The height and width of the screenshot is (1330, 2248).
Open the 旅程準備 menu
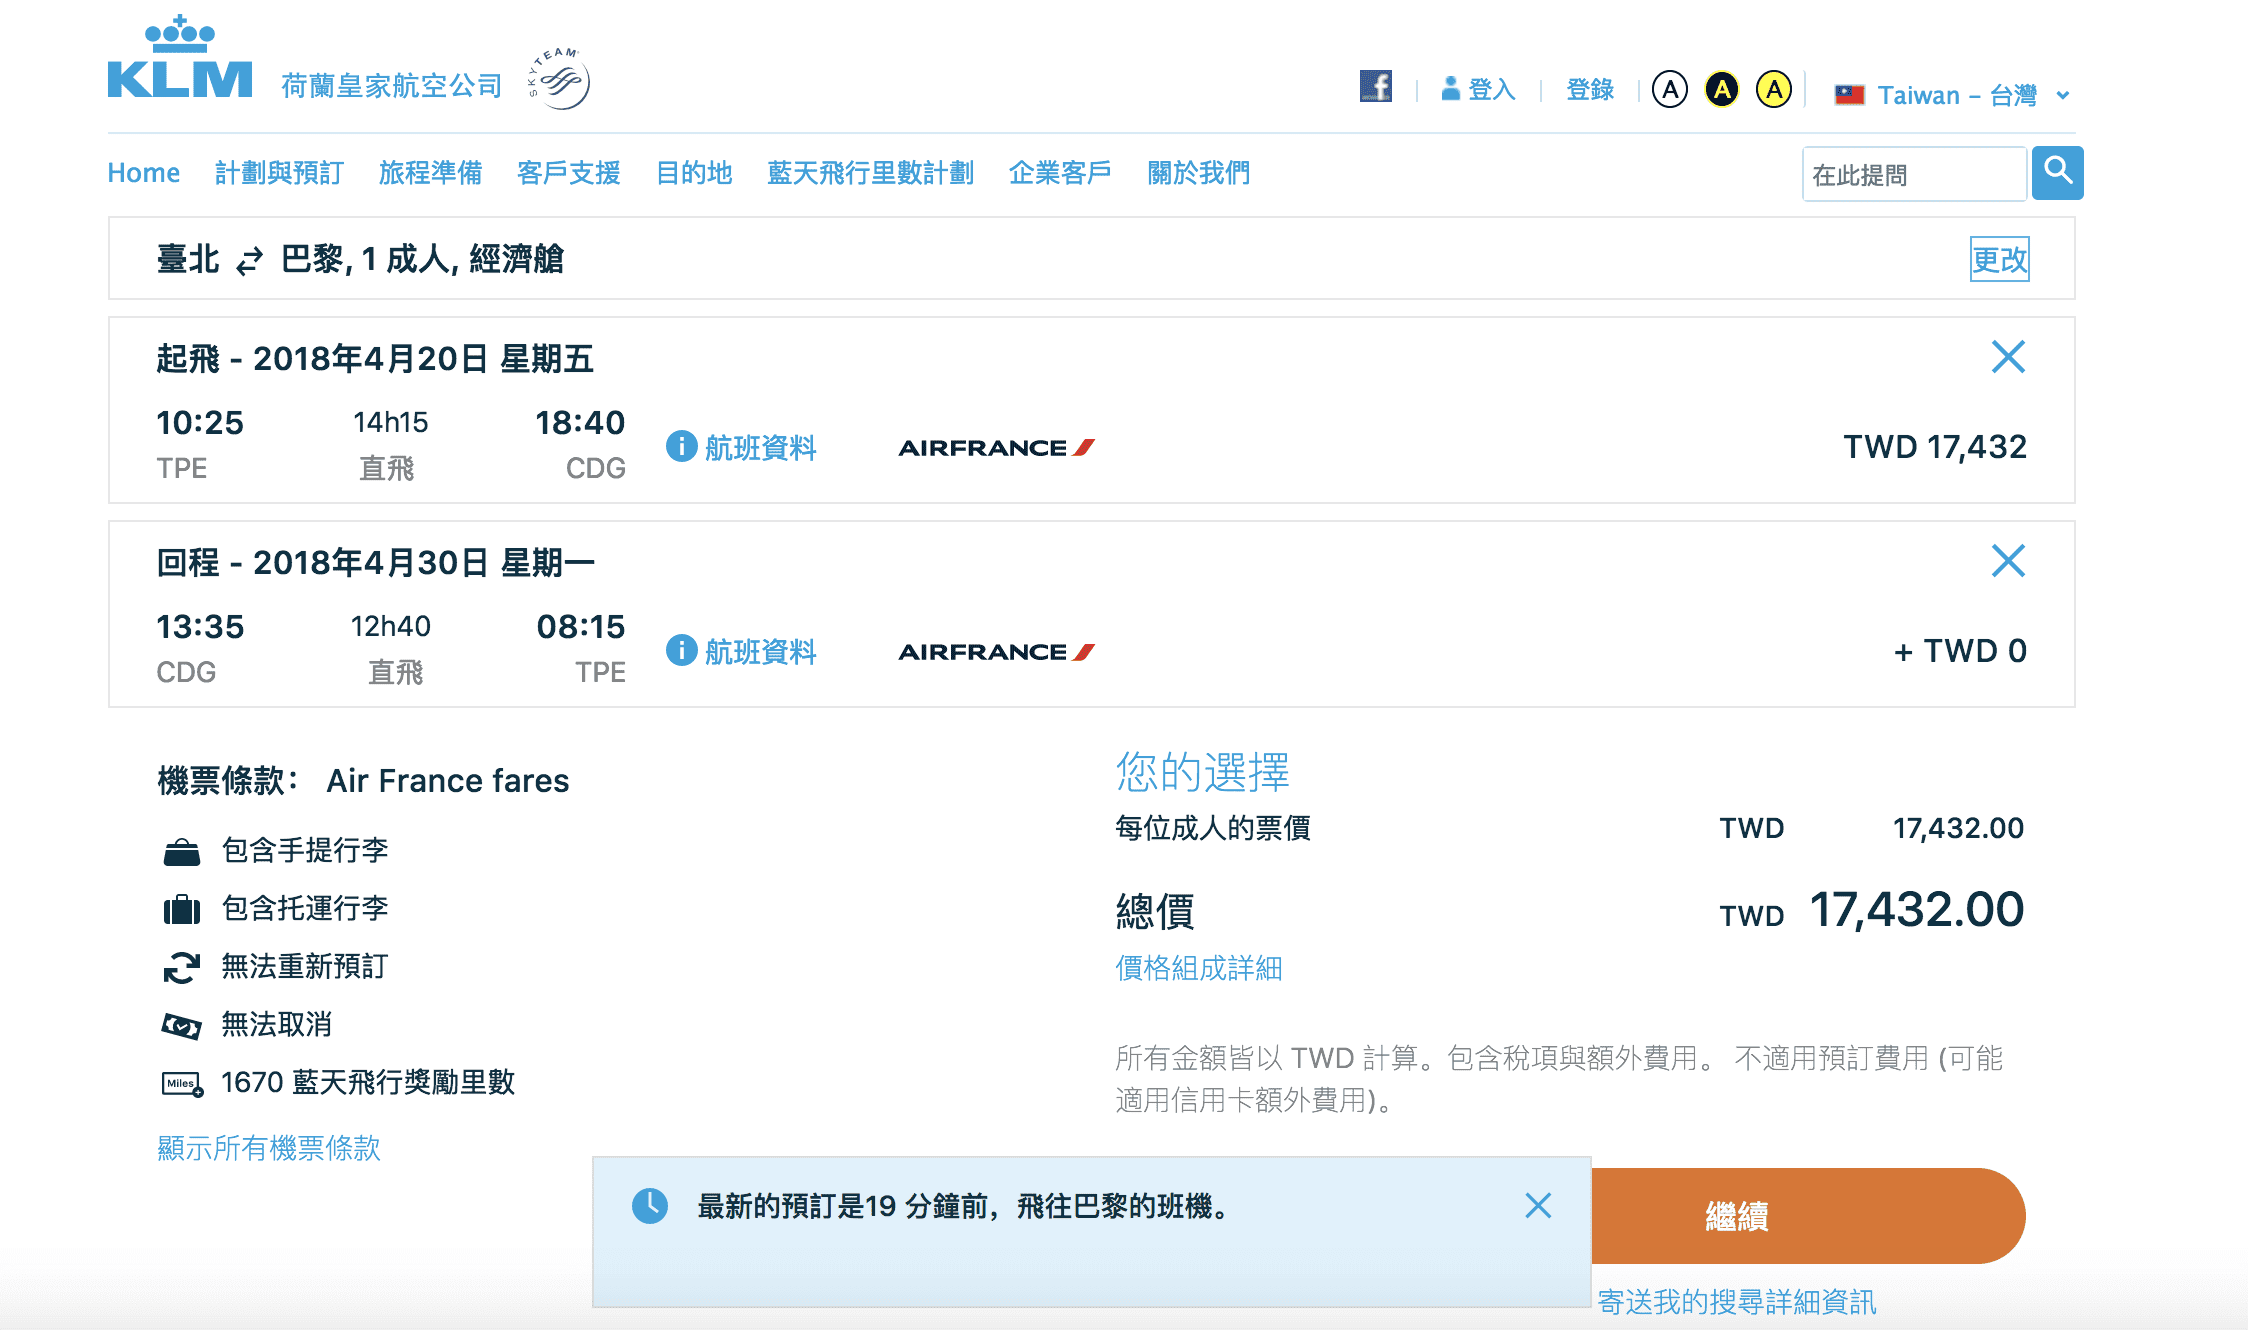(x=430, y=173)
